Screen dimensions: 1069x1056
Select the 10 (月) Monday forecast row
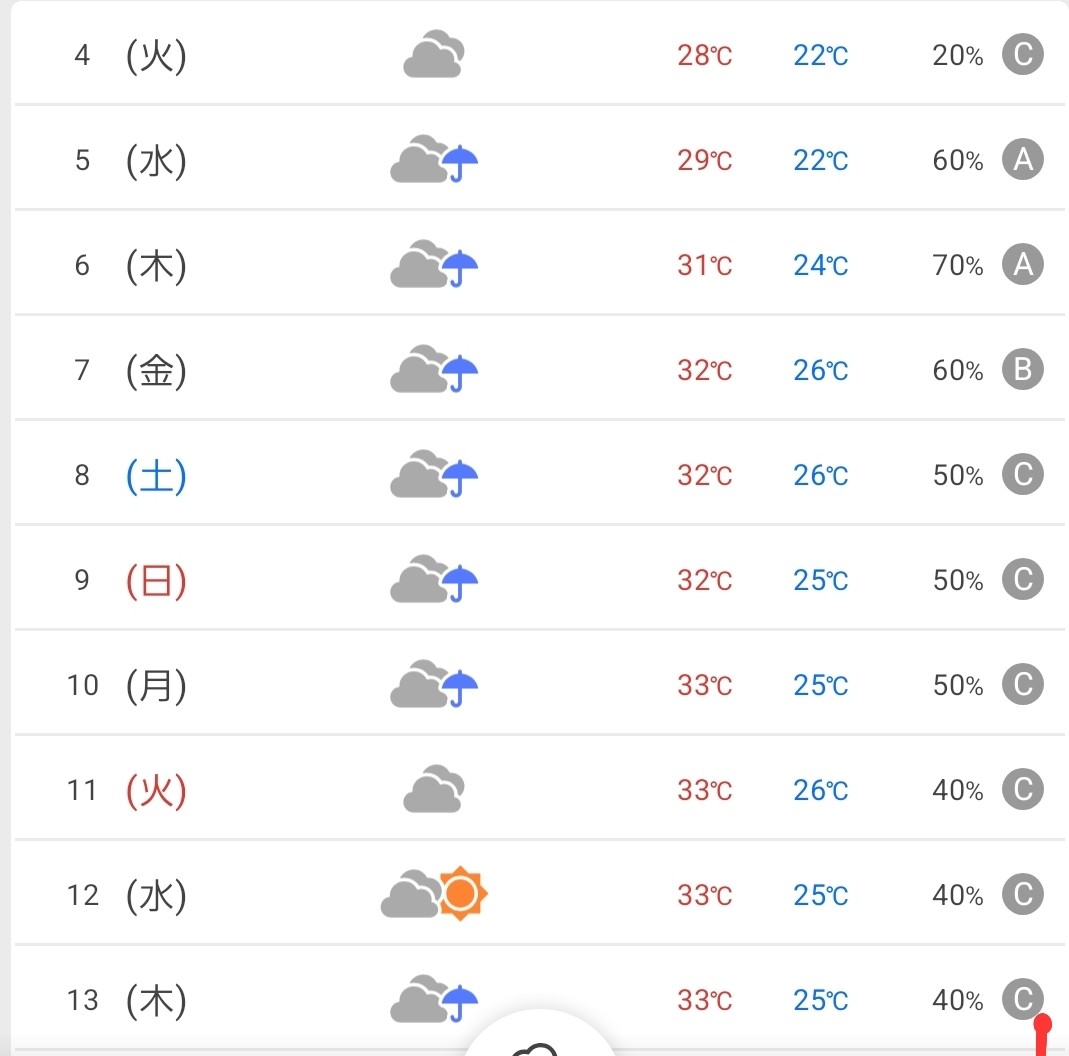click(x=539, y=684)
